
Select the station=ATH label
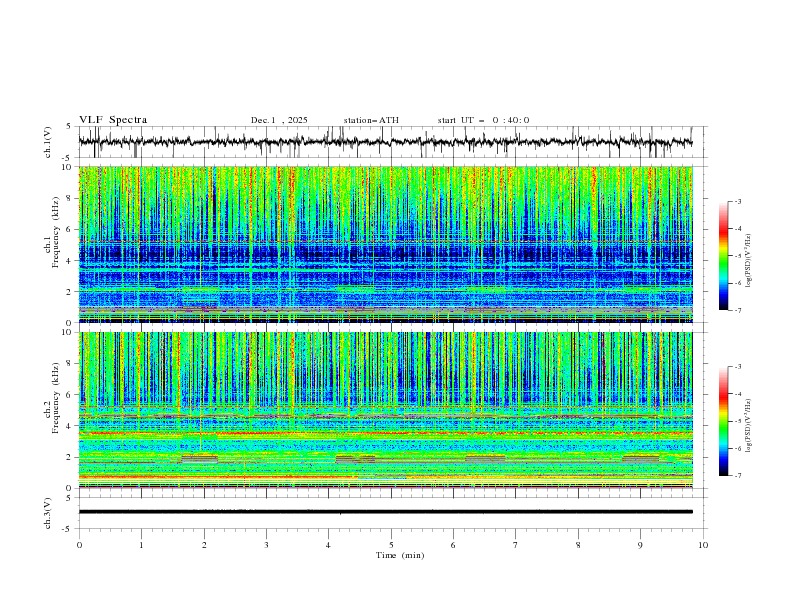point(371,120)
